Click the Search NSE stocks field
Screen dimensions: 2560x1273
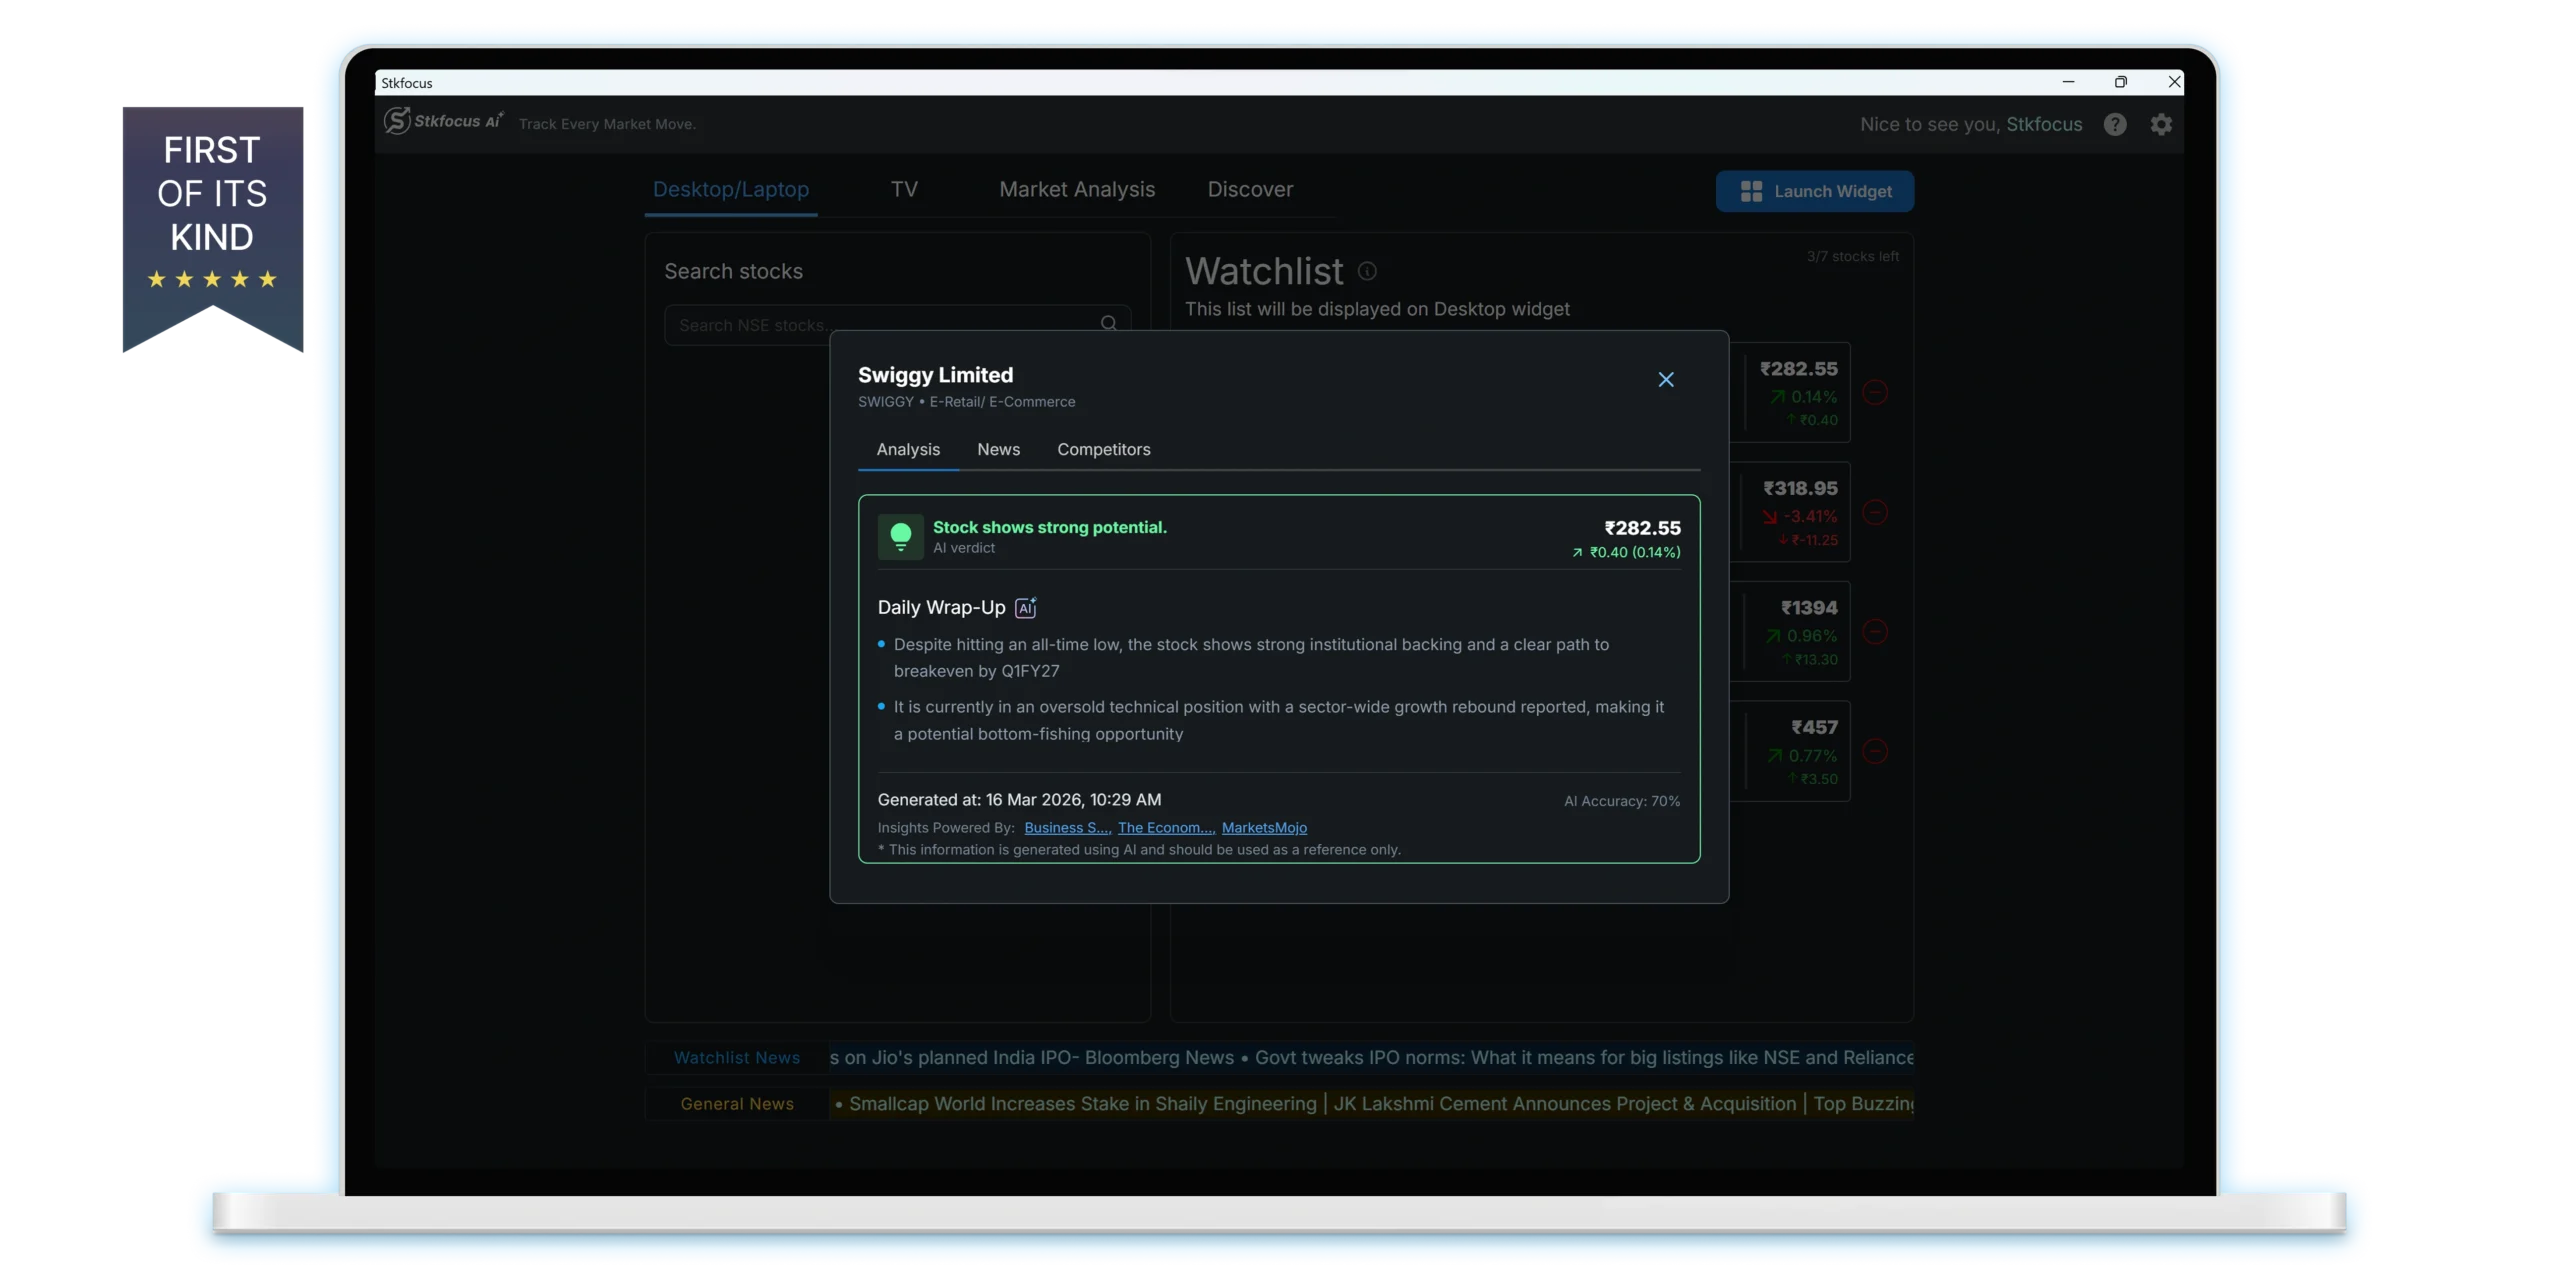point(897,325)
